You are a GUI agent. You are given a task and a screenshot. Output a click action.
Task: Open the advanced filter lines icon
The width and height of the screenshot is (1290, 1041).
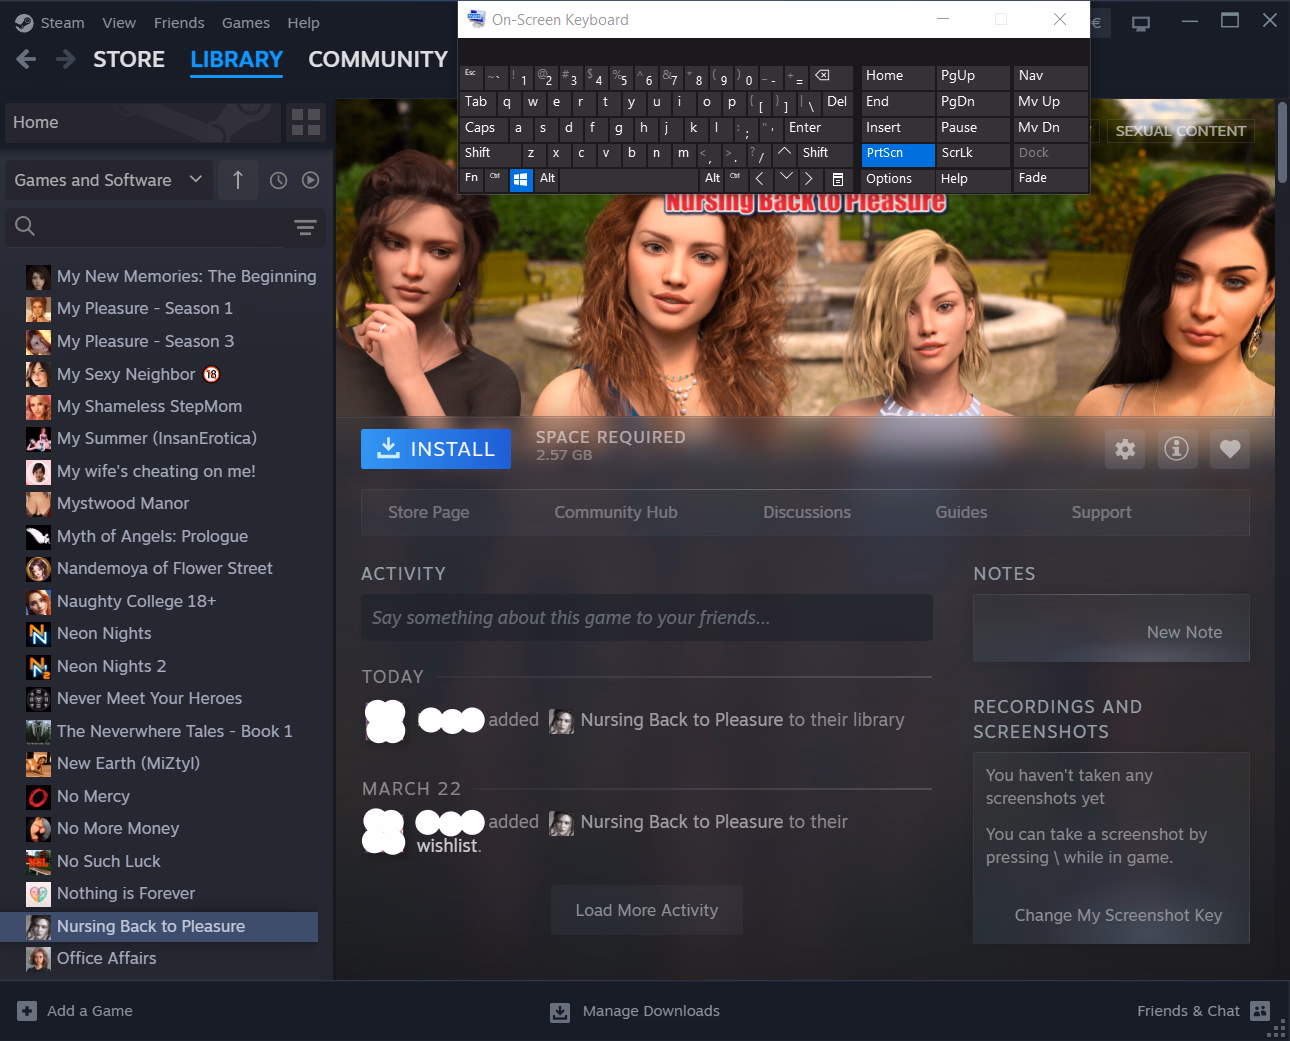coord(305,228)
